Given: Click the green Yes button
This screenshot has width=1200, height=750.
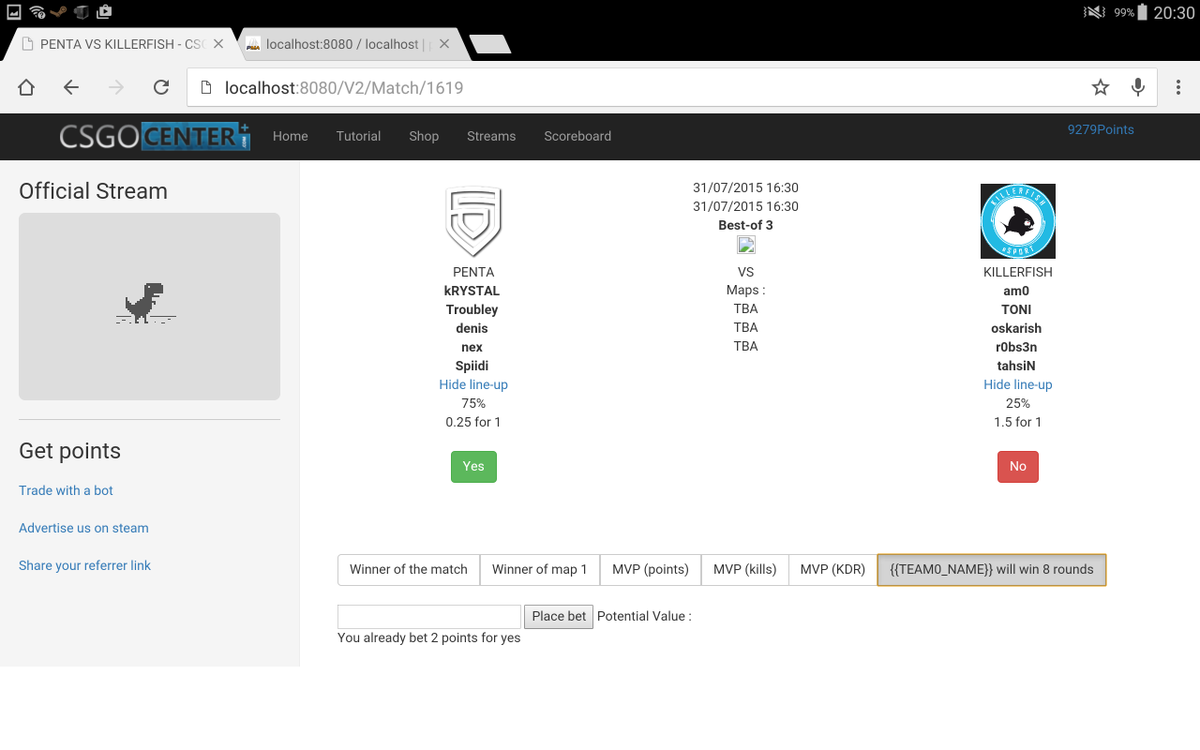Looking at the screenshot, I should (x=473, y=466).
